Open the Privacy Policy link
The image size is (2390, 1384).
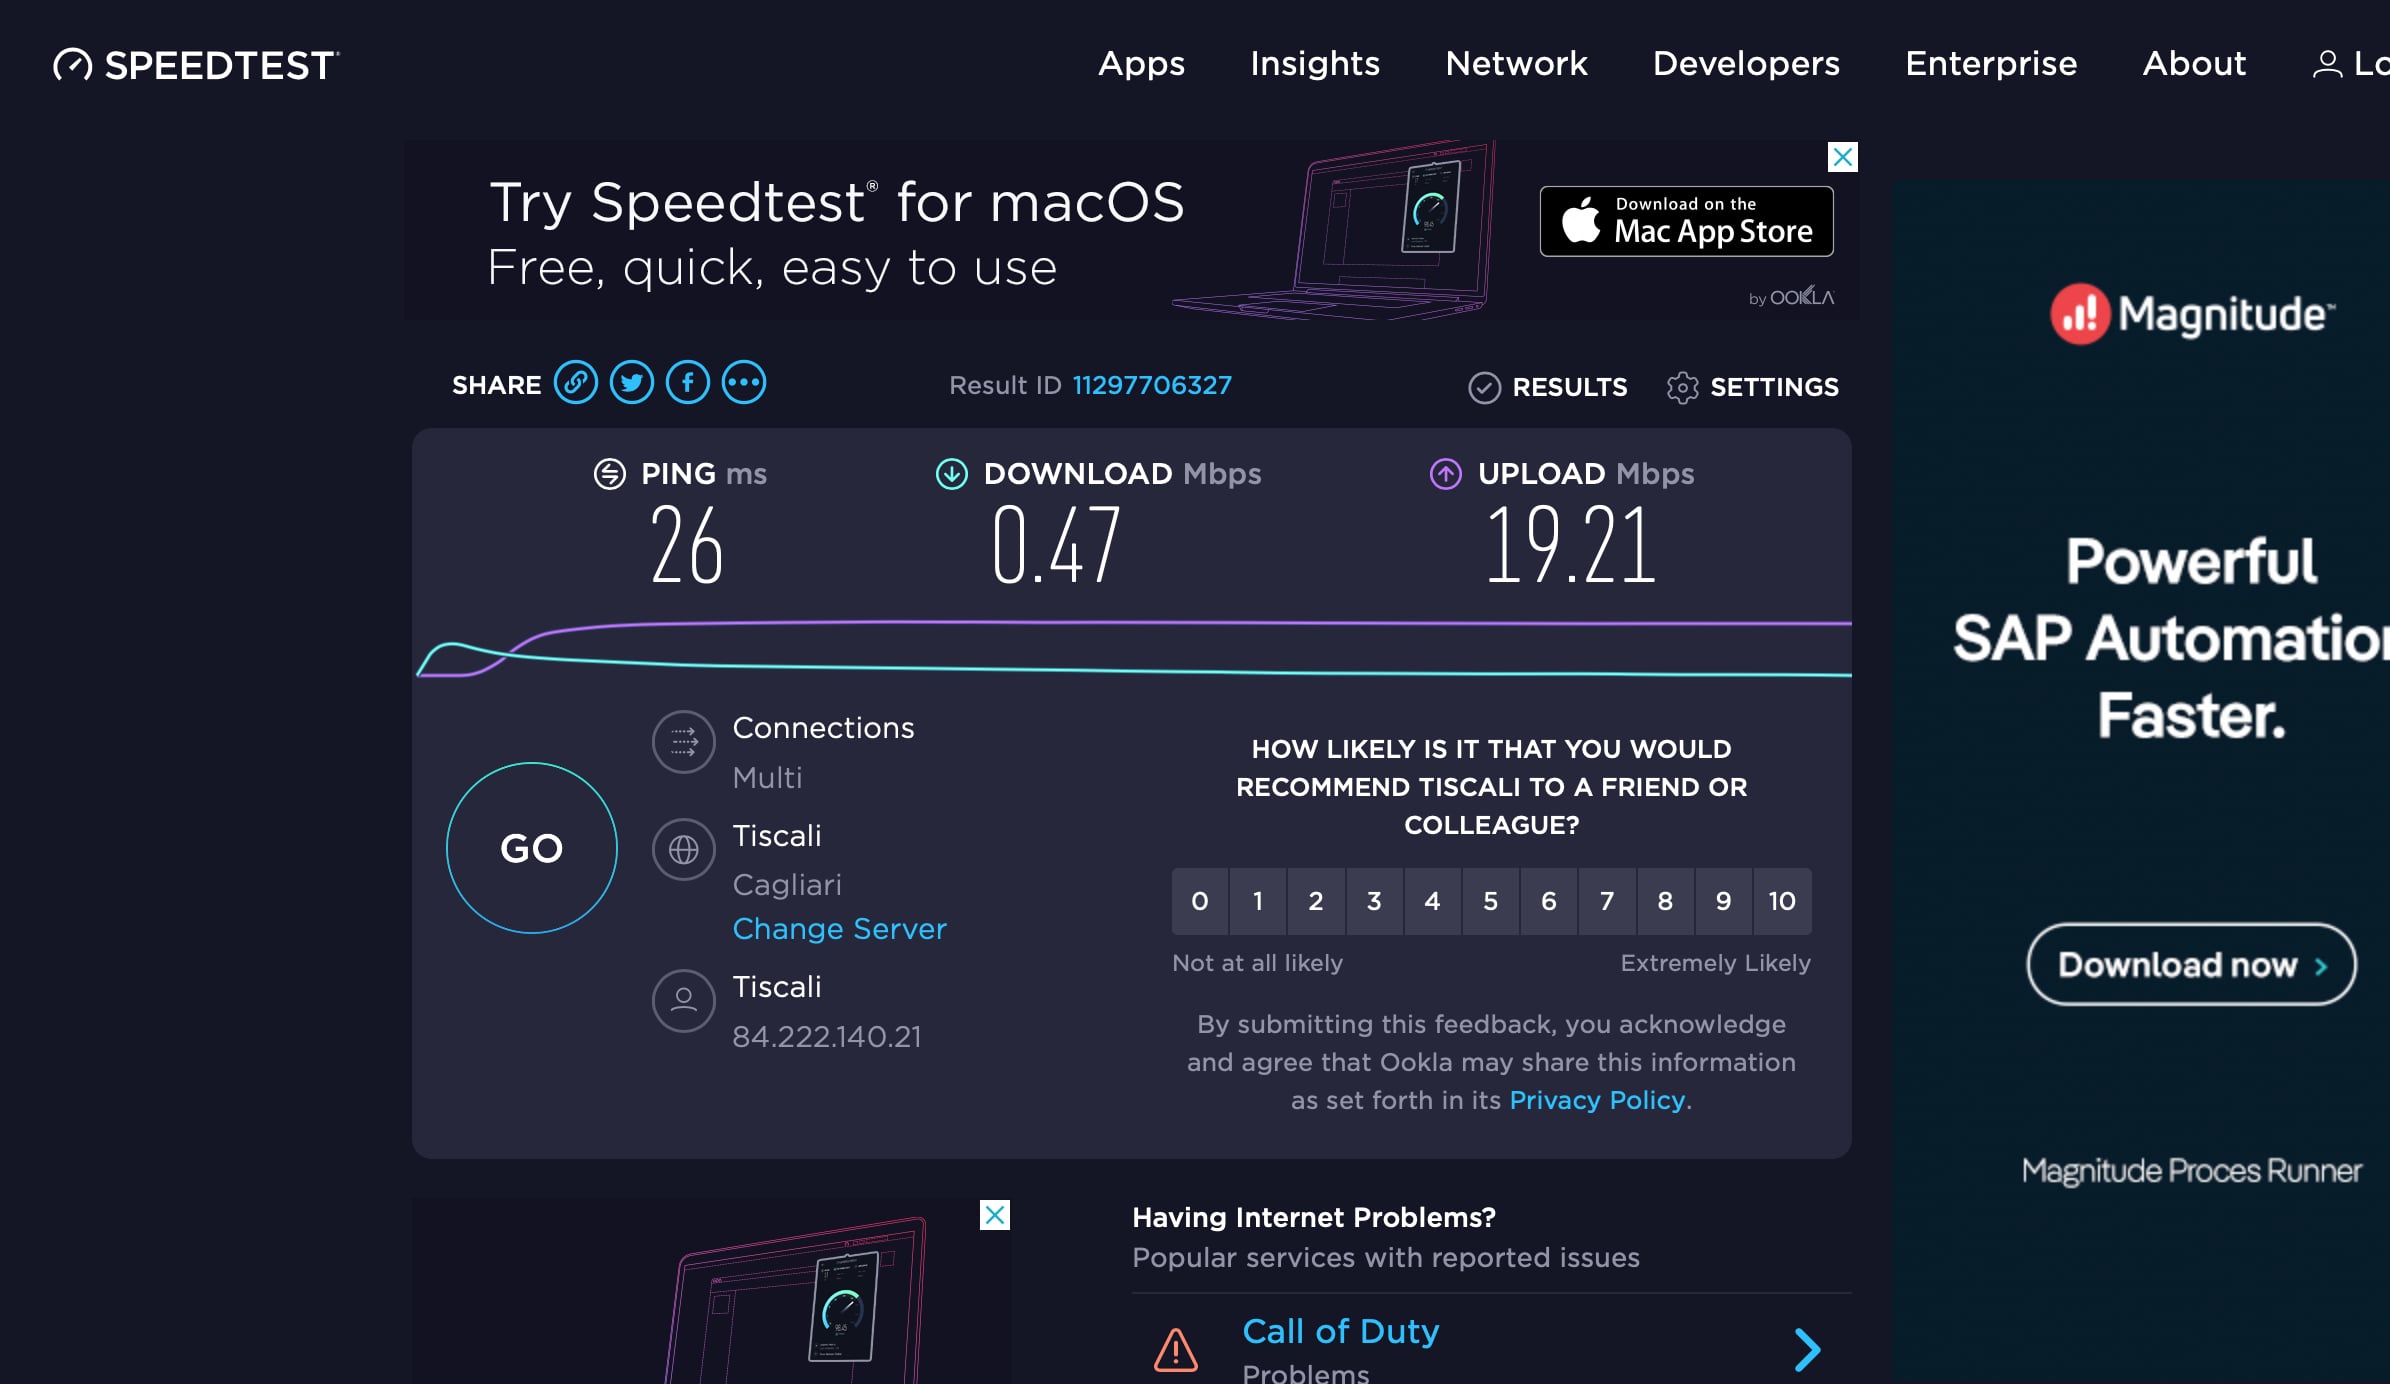[x=1597, y=1100]
